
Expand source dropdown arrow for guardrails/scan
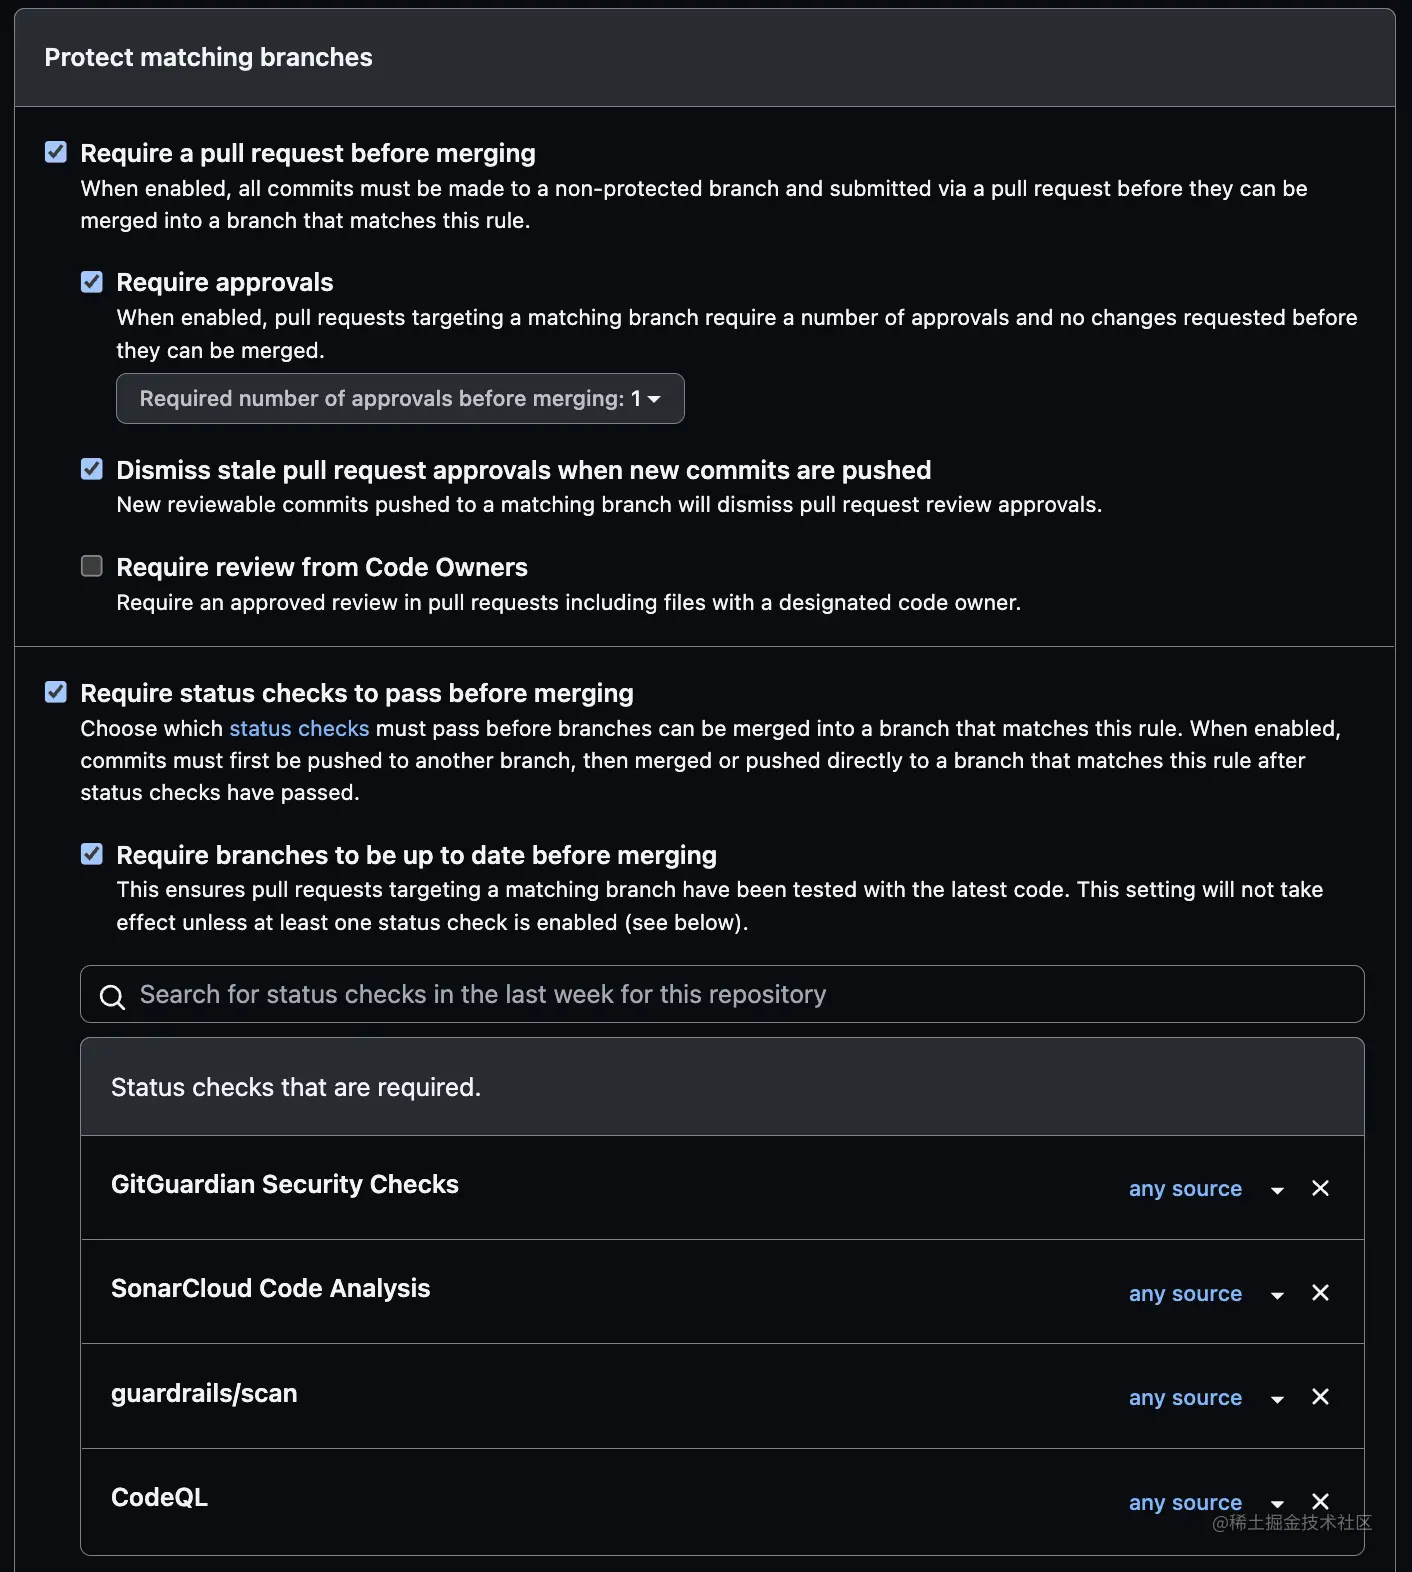(1277, 1399)
